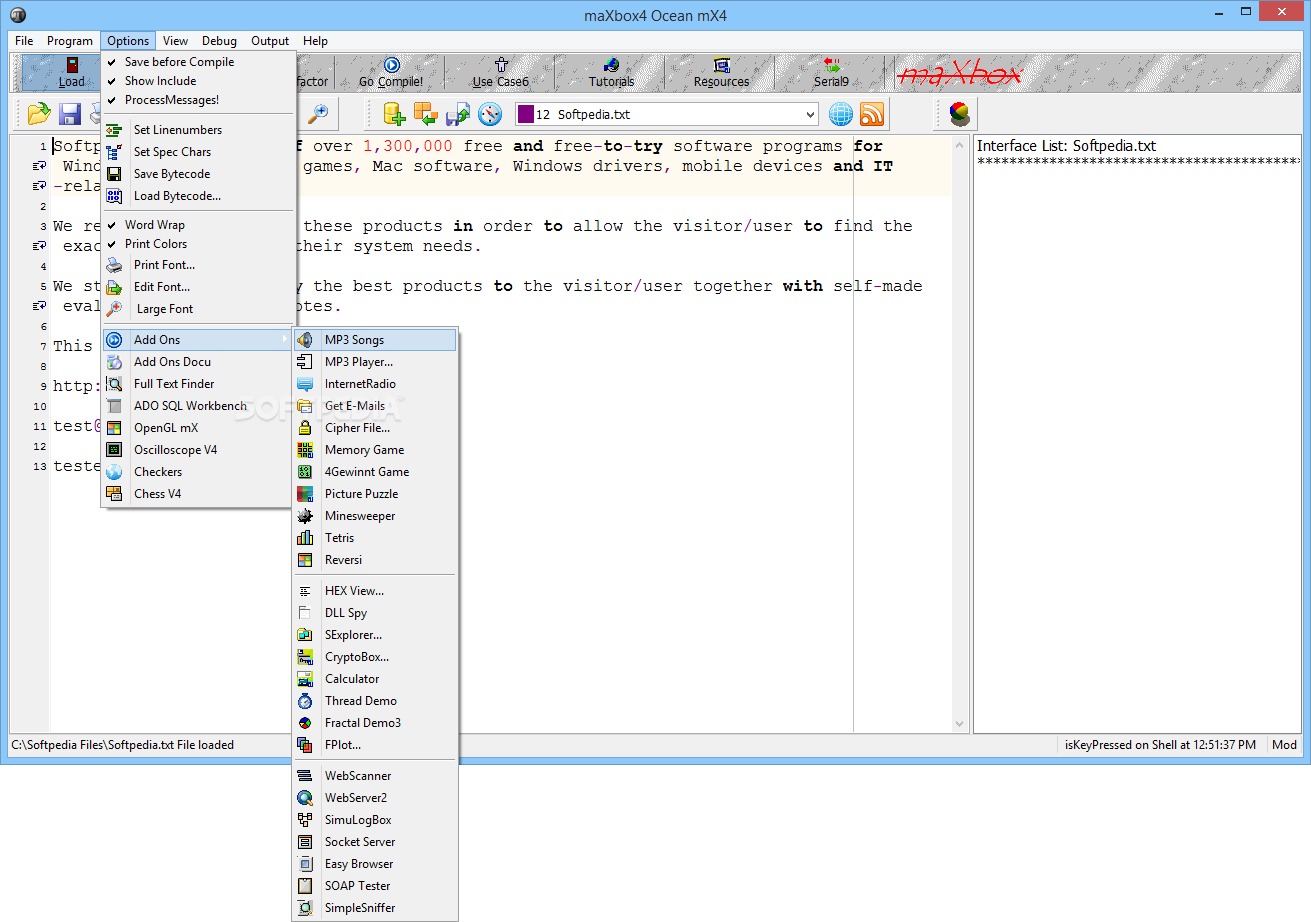This screenshot has height=922, width=1311.
Task: Launch Chess V4
Action: [198, 494]
